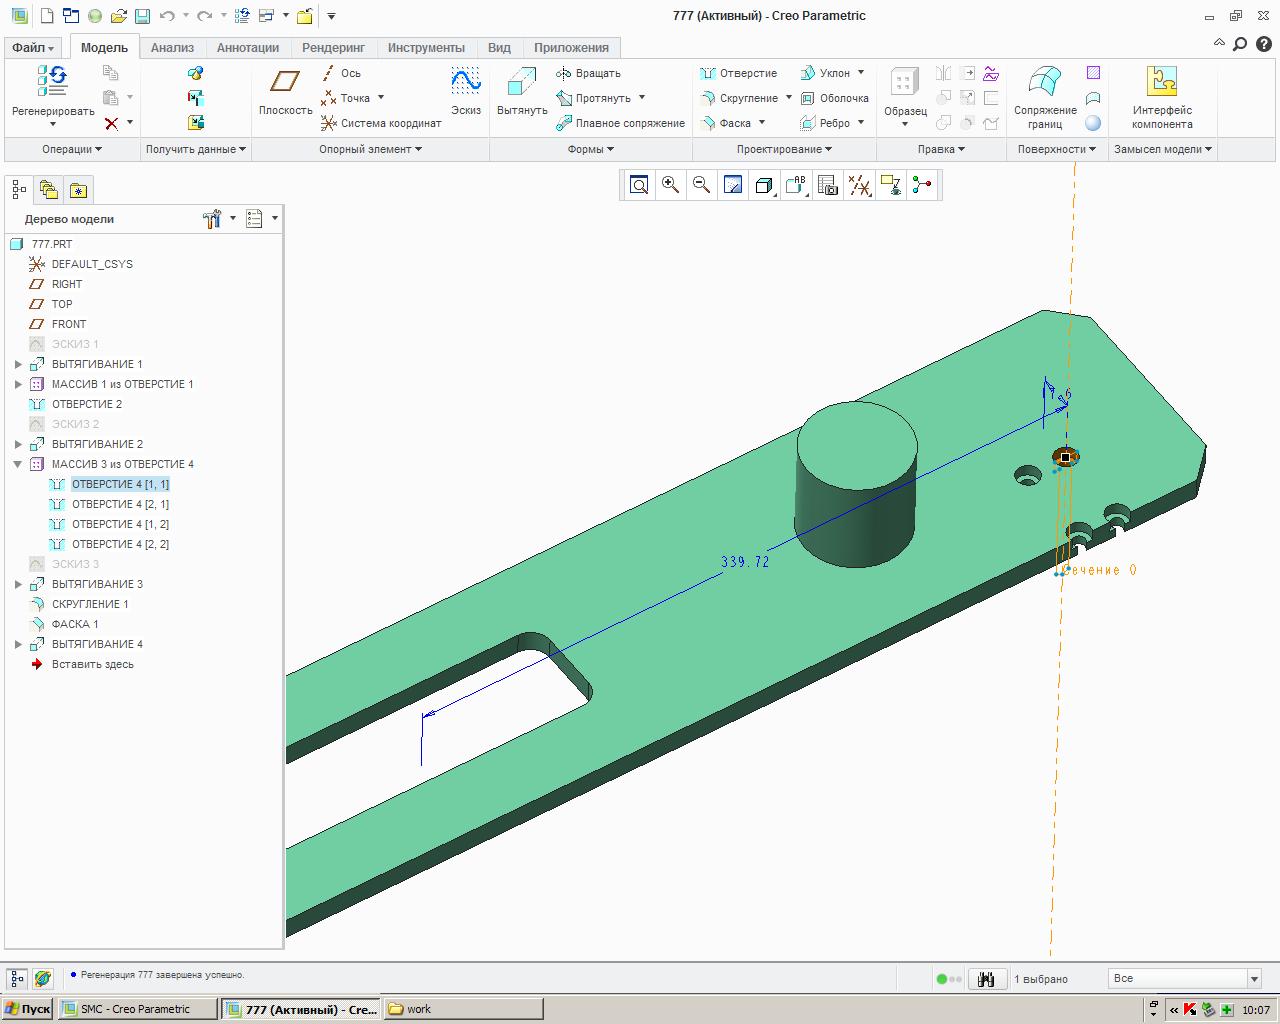Image resolution: width=1280 pixels, height=1024 pixels.
Task: Expand the Правка group dropdown
Action: 941,149
